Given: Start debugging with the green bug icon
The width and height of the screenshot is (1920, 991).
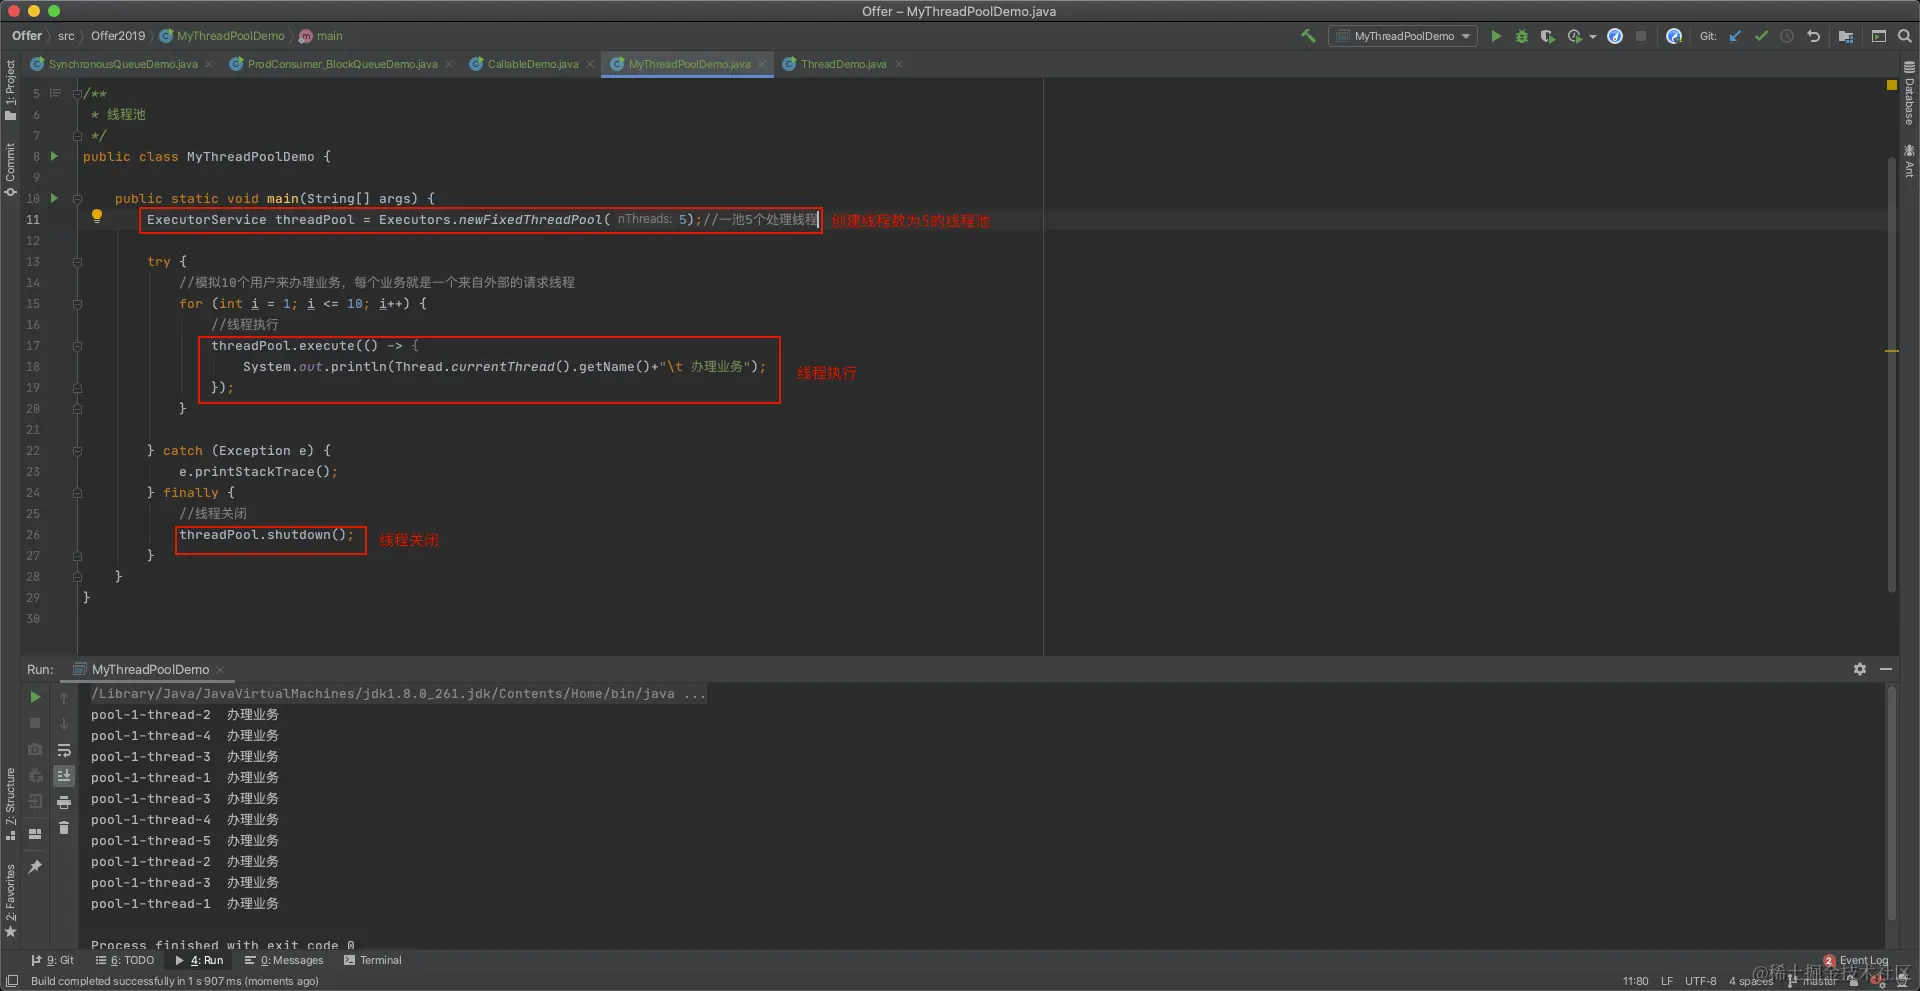Looking at the screenshot, I should [1522, 36].
